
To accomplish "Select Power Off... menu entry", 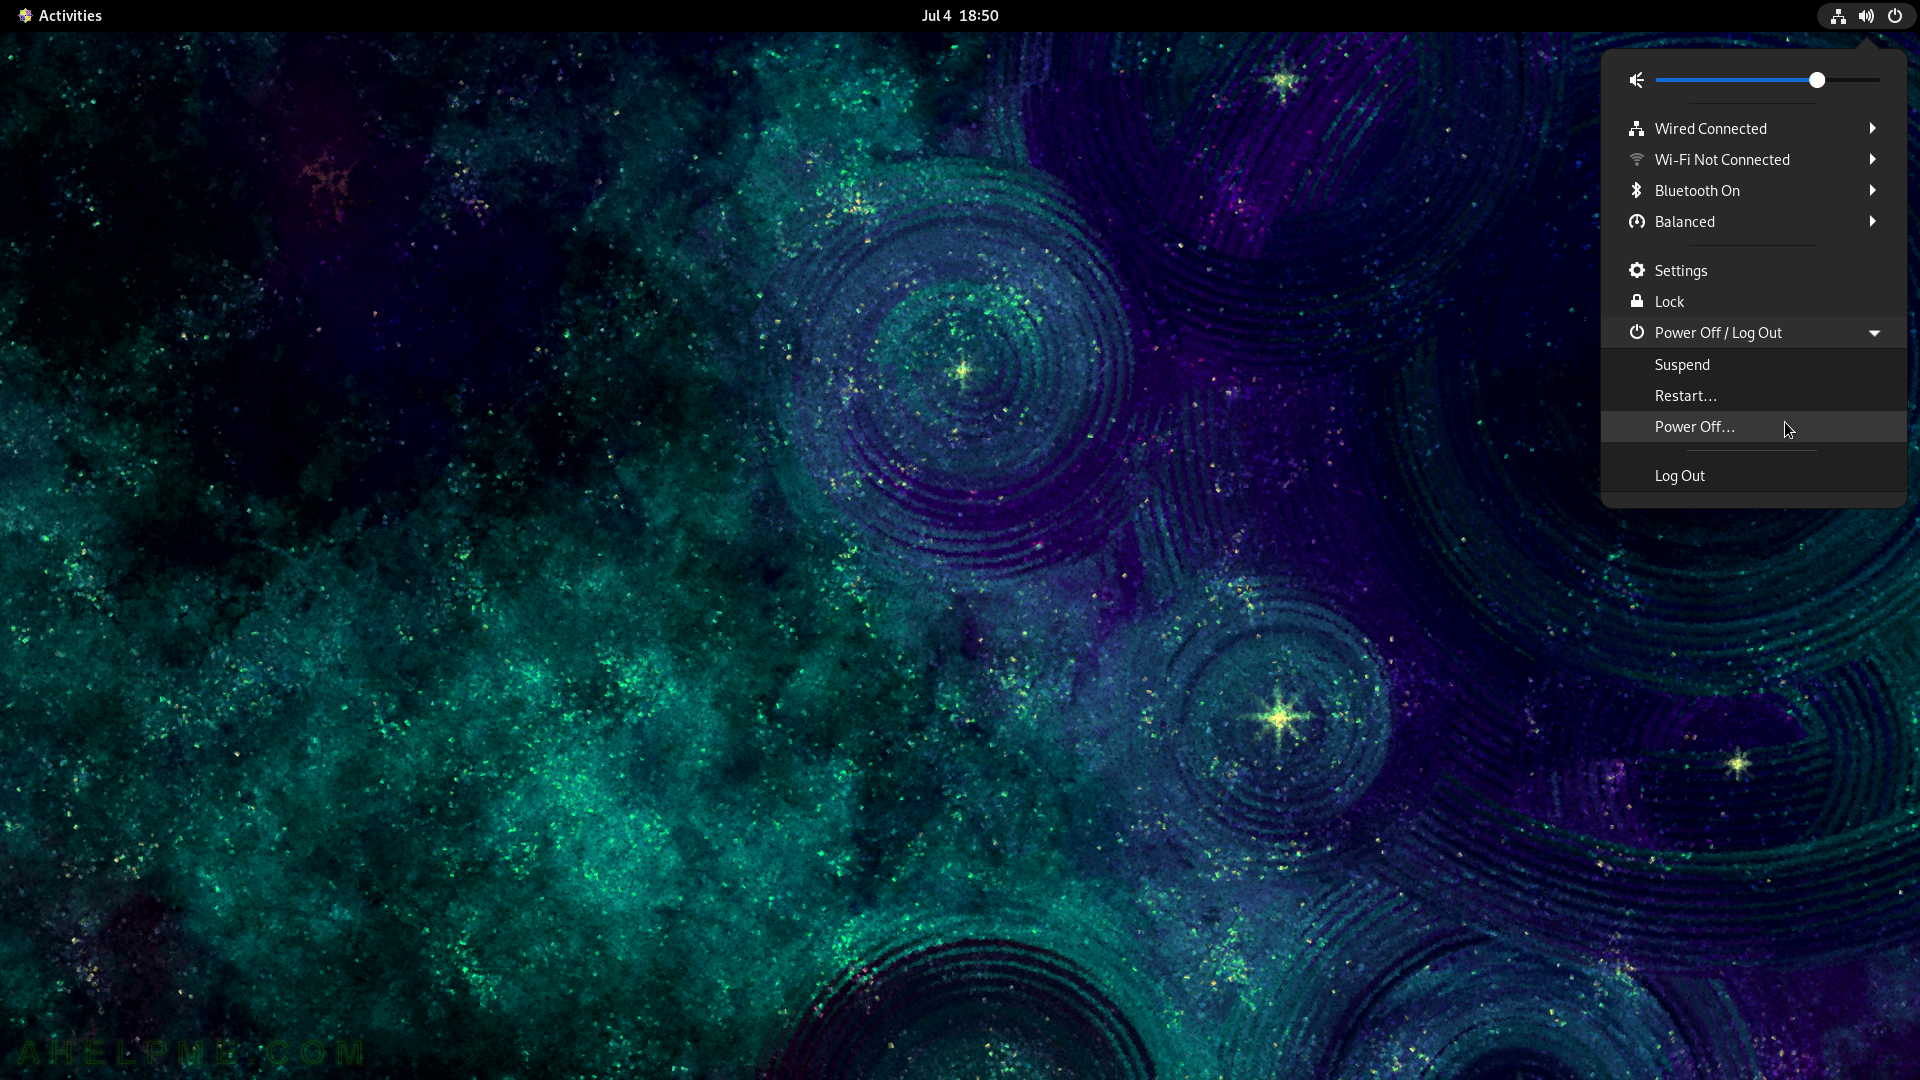I will pos(1753,427).
